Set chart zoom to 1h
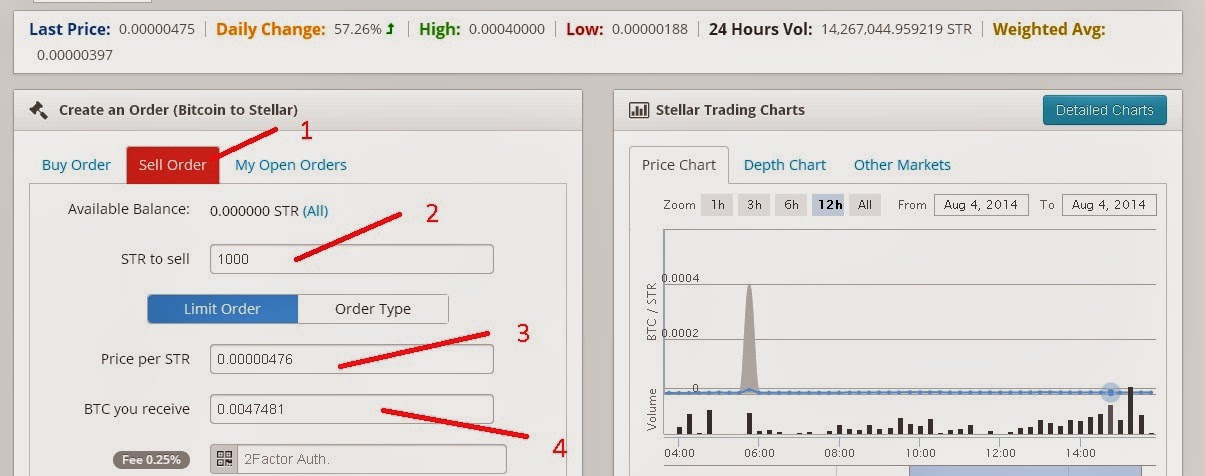1205x476 pixels. click(x=717, y=205)
